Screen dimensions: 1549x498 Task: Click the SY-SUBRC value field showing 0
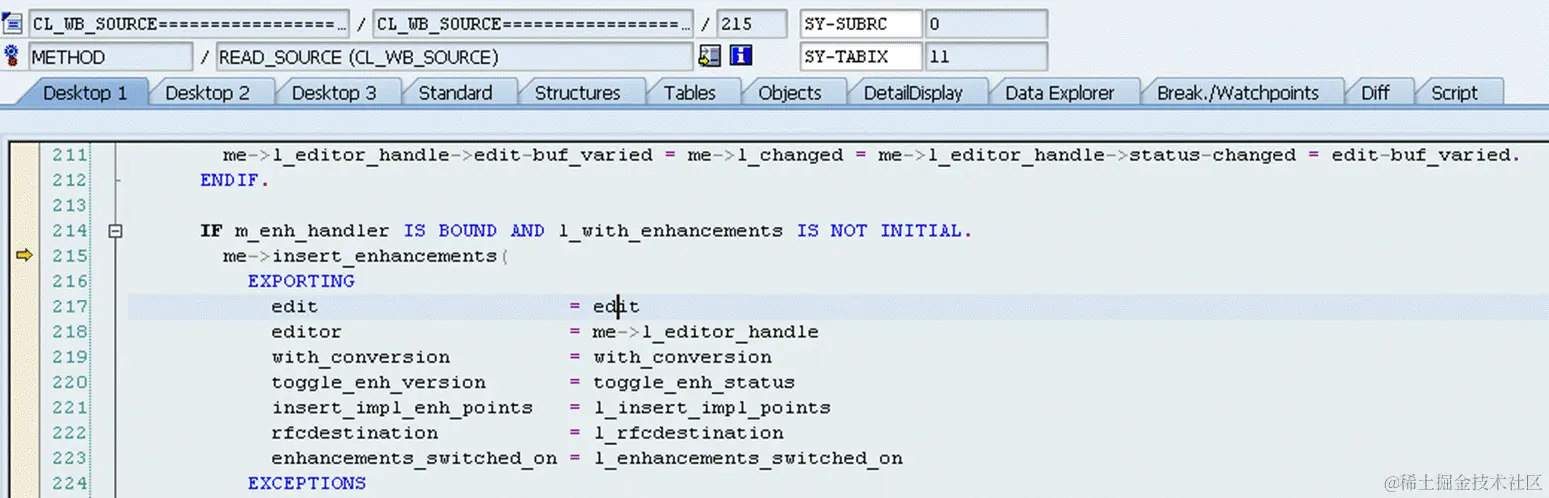[x=986, y=24]
